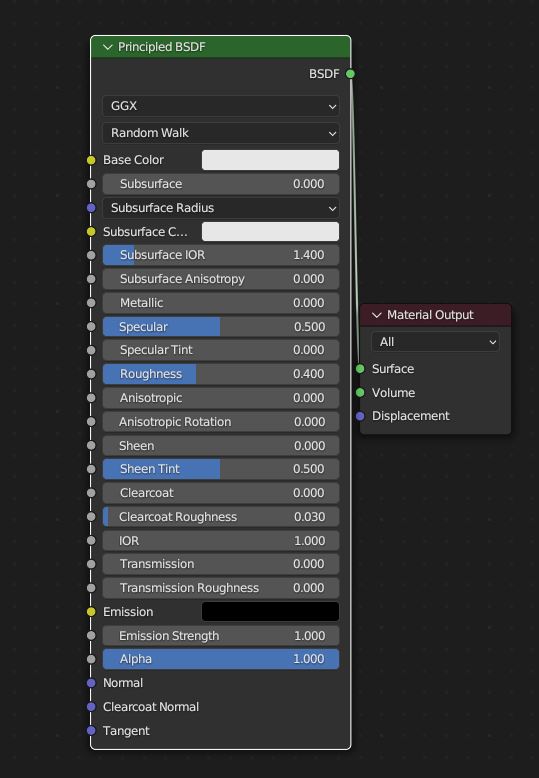This screenshot has width=539, height=778.
Task: Click the purple Displacement input socket
Action: click(x=360, y=416)
